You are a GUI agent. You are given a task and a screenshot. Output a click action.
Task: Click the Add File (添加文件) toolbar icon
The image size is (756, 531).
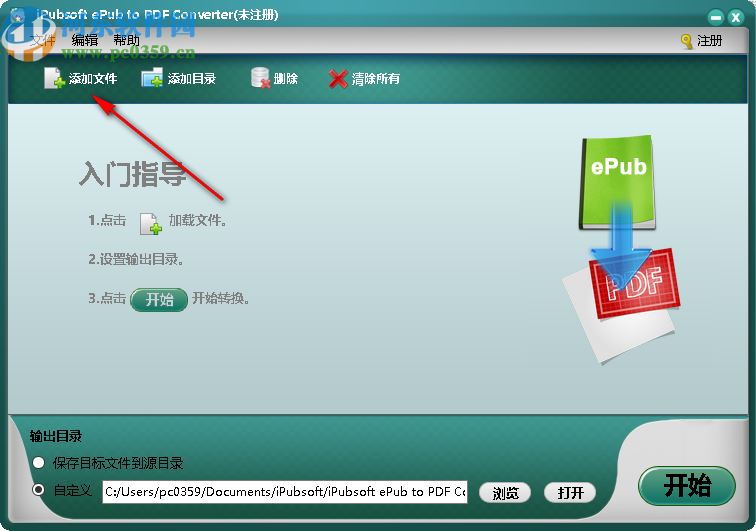54,78
